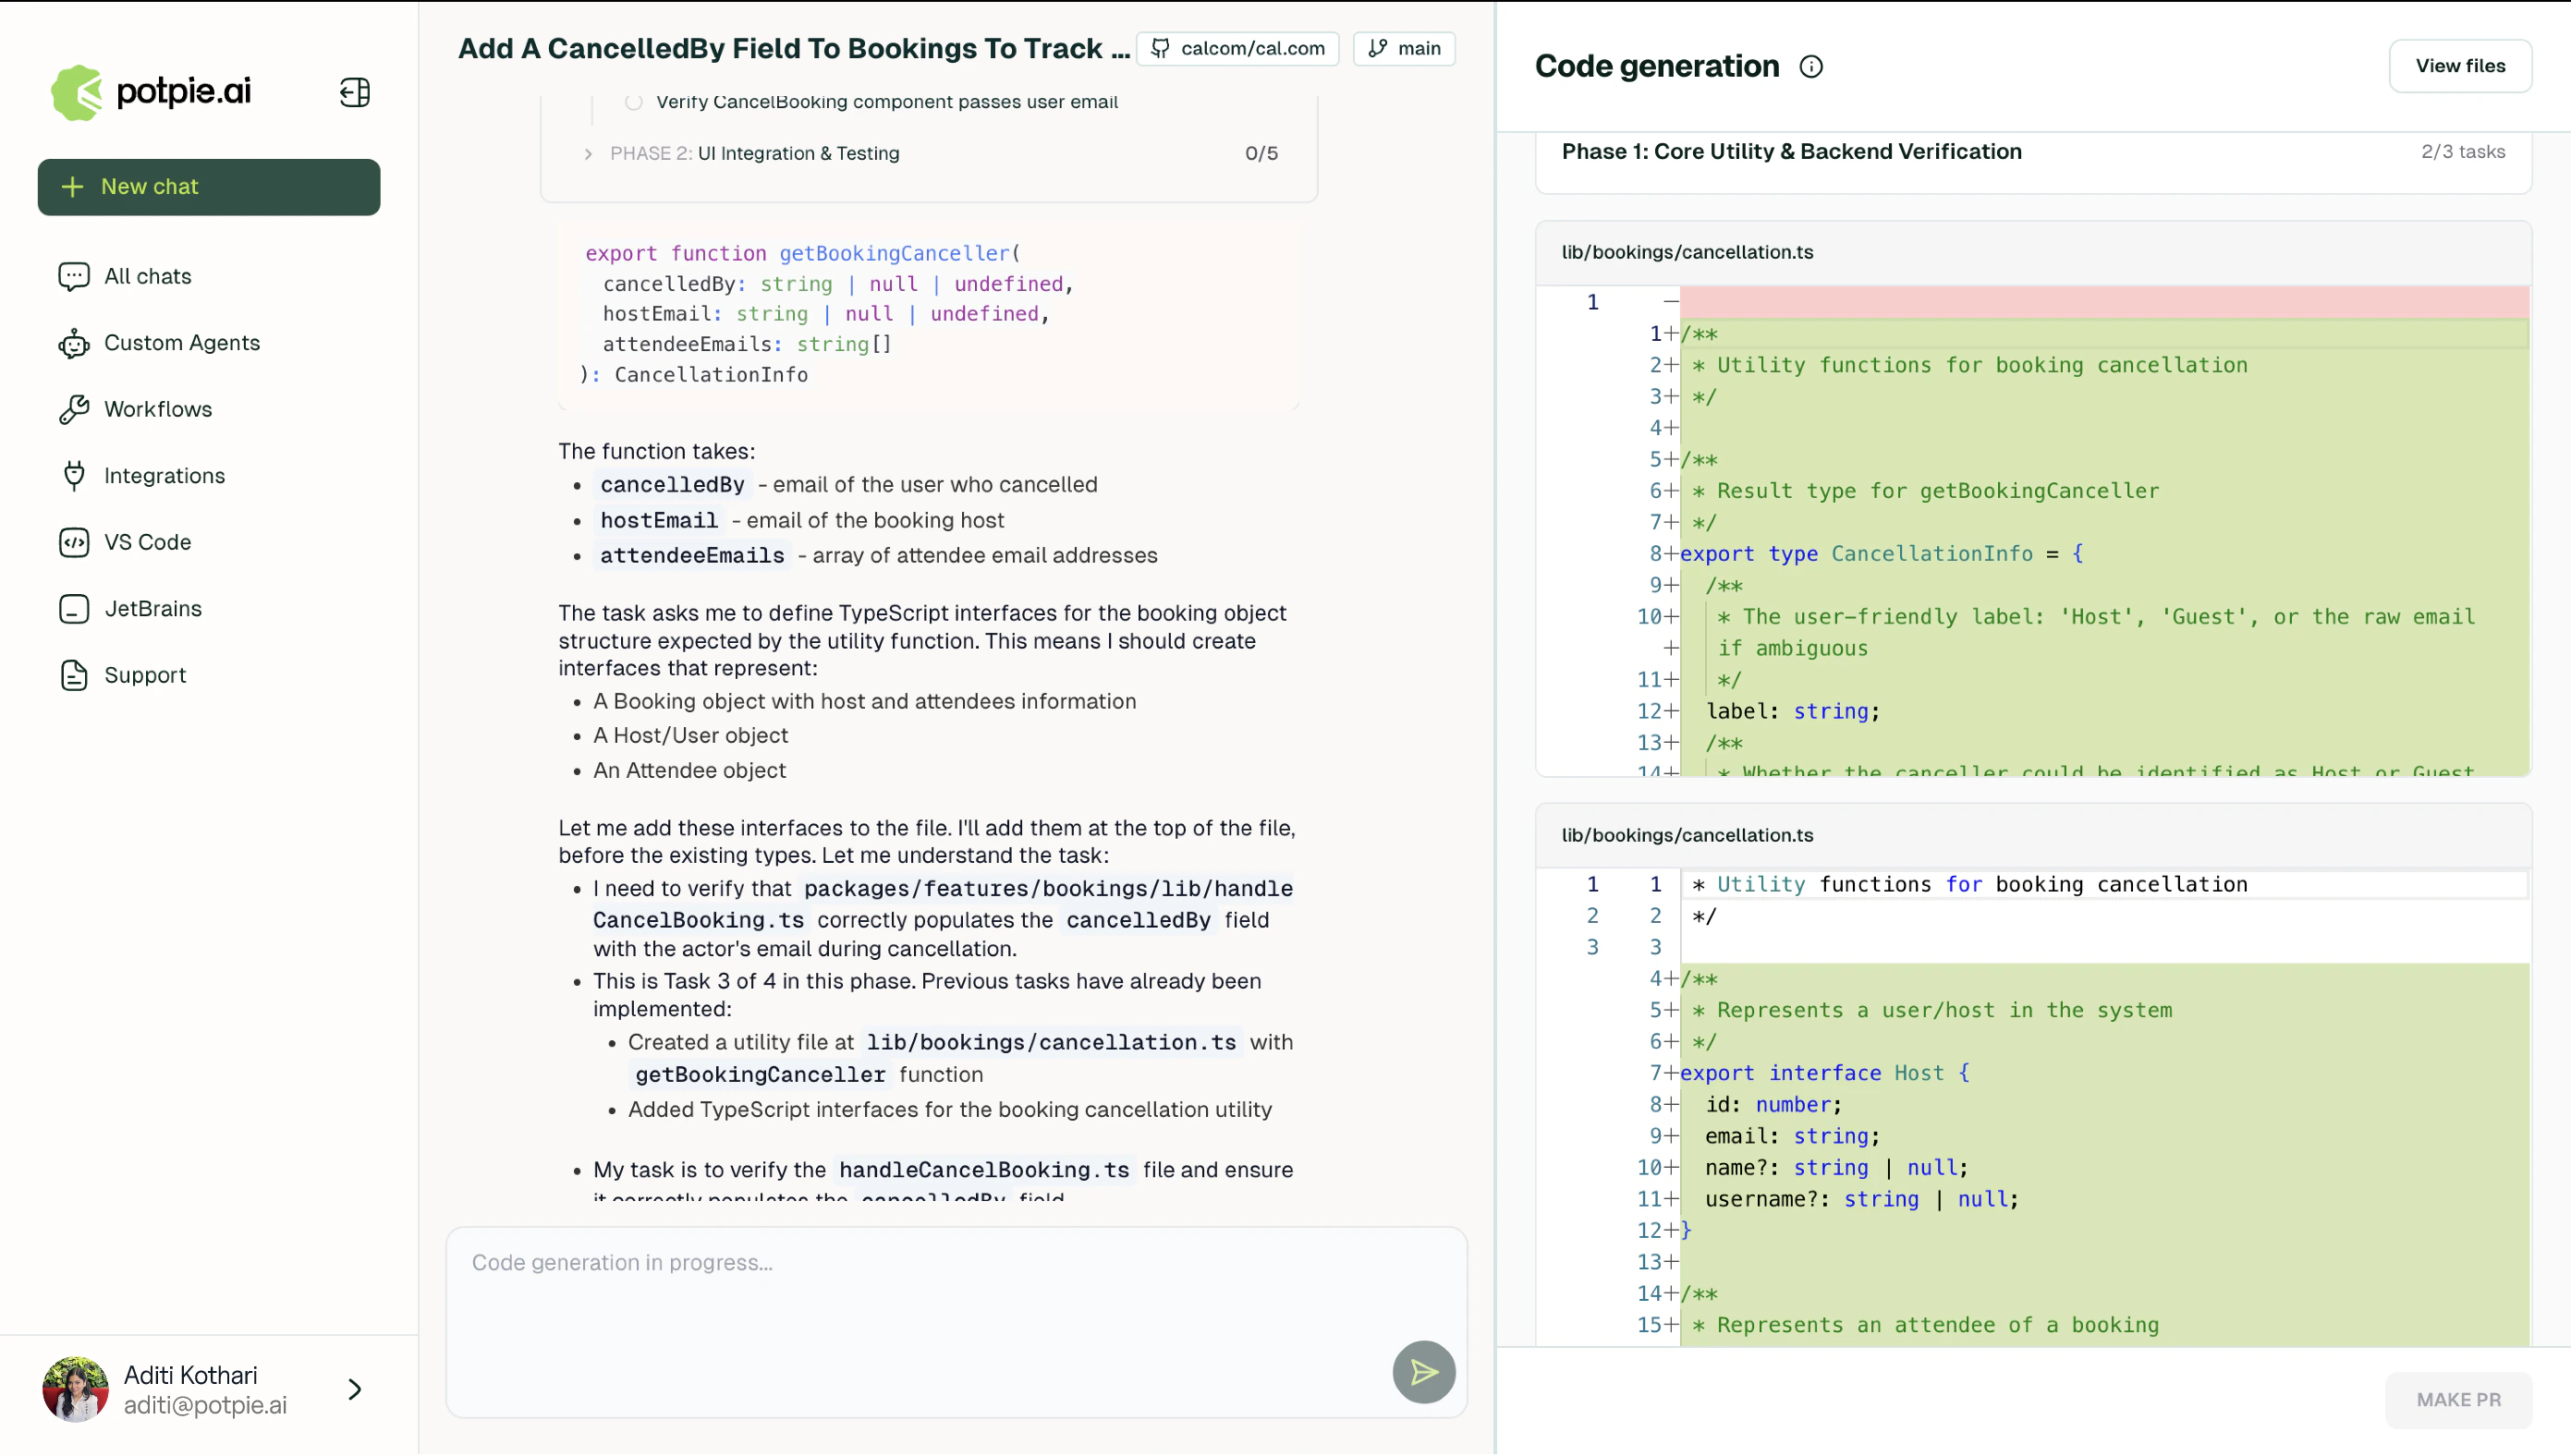Show Code generation info tooltip
This screenshot has width=2571, height=1456.
click(x=1812, y=66)
